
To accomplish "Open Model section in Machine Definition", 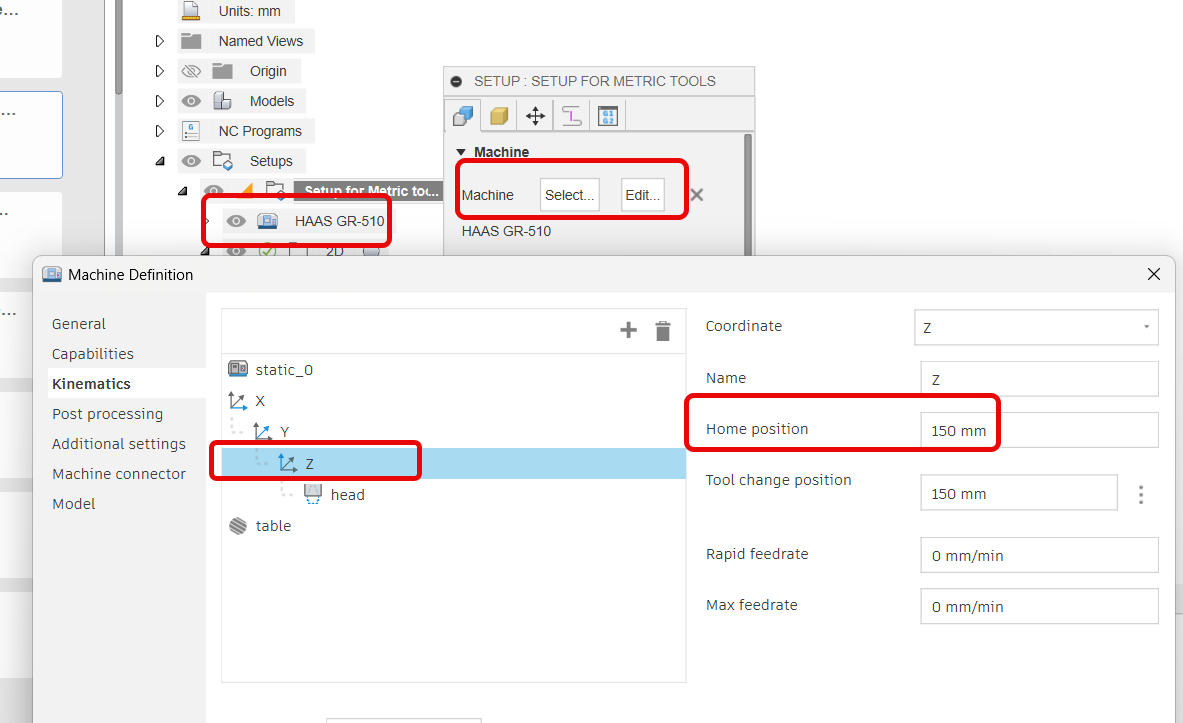I will pyautogui.click(x=74, y=504).
